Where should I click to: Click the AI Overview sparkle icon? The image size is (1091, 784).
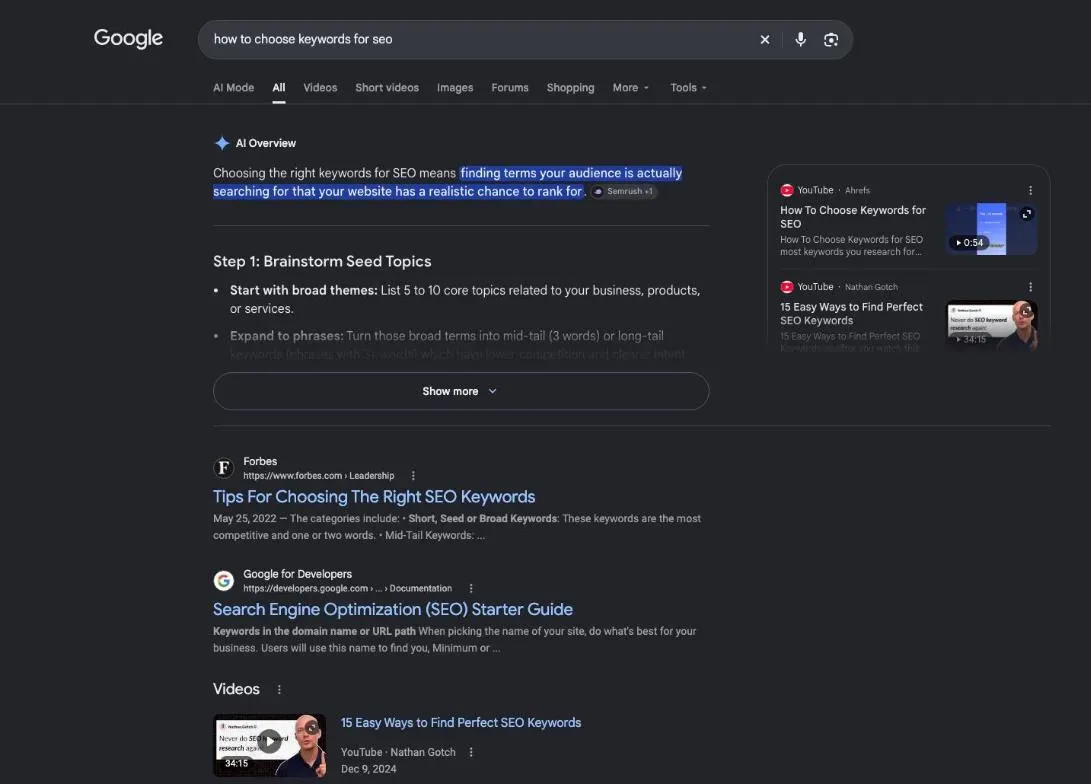[x=222, y=143]
